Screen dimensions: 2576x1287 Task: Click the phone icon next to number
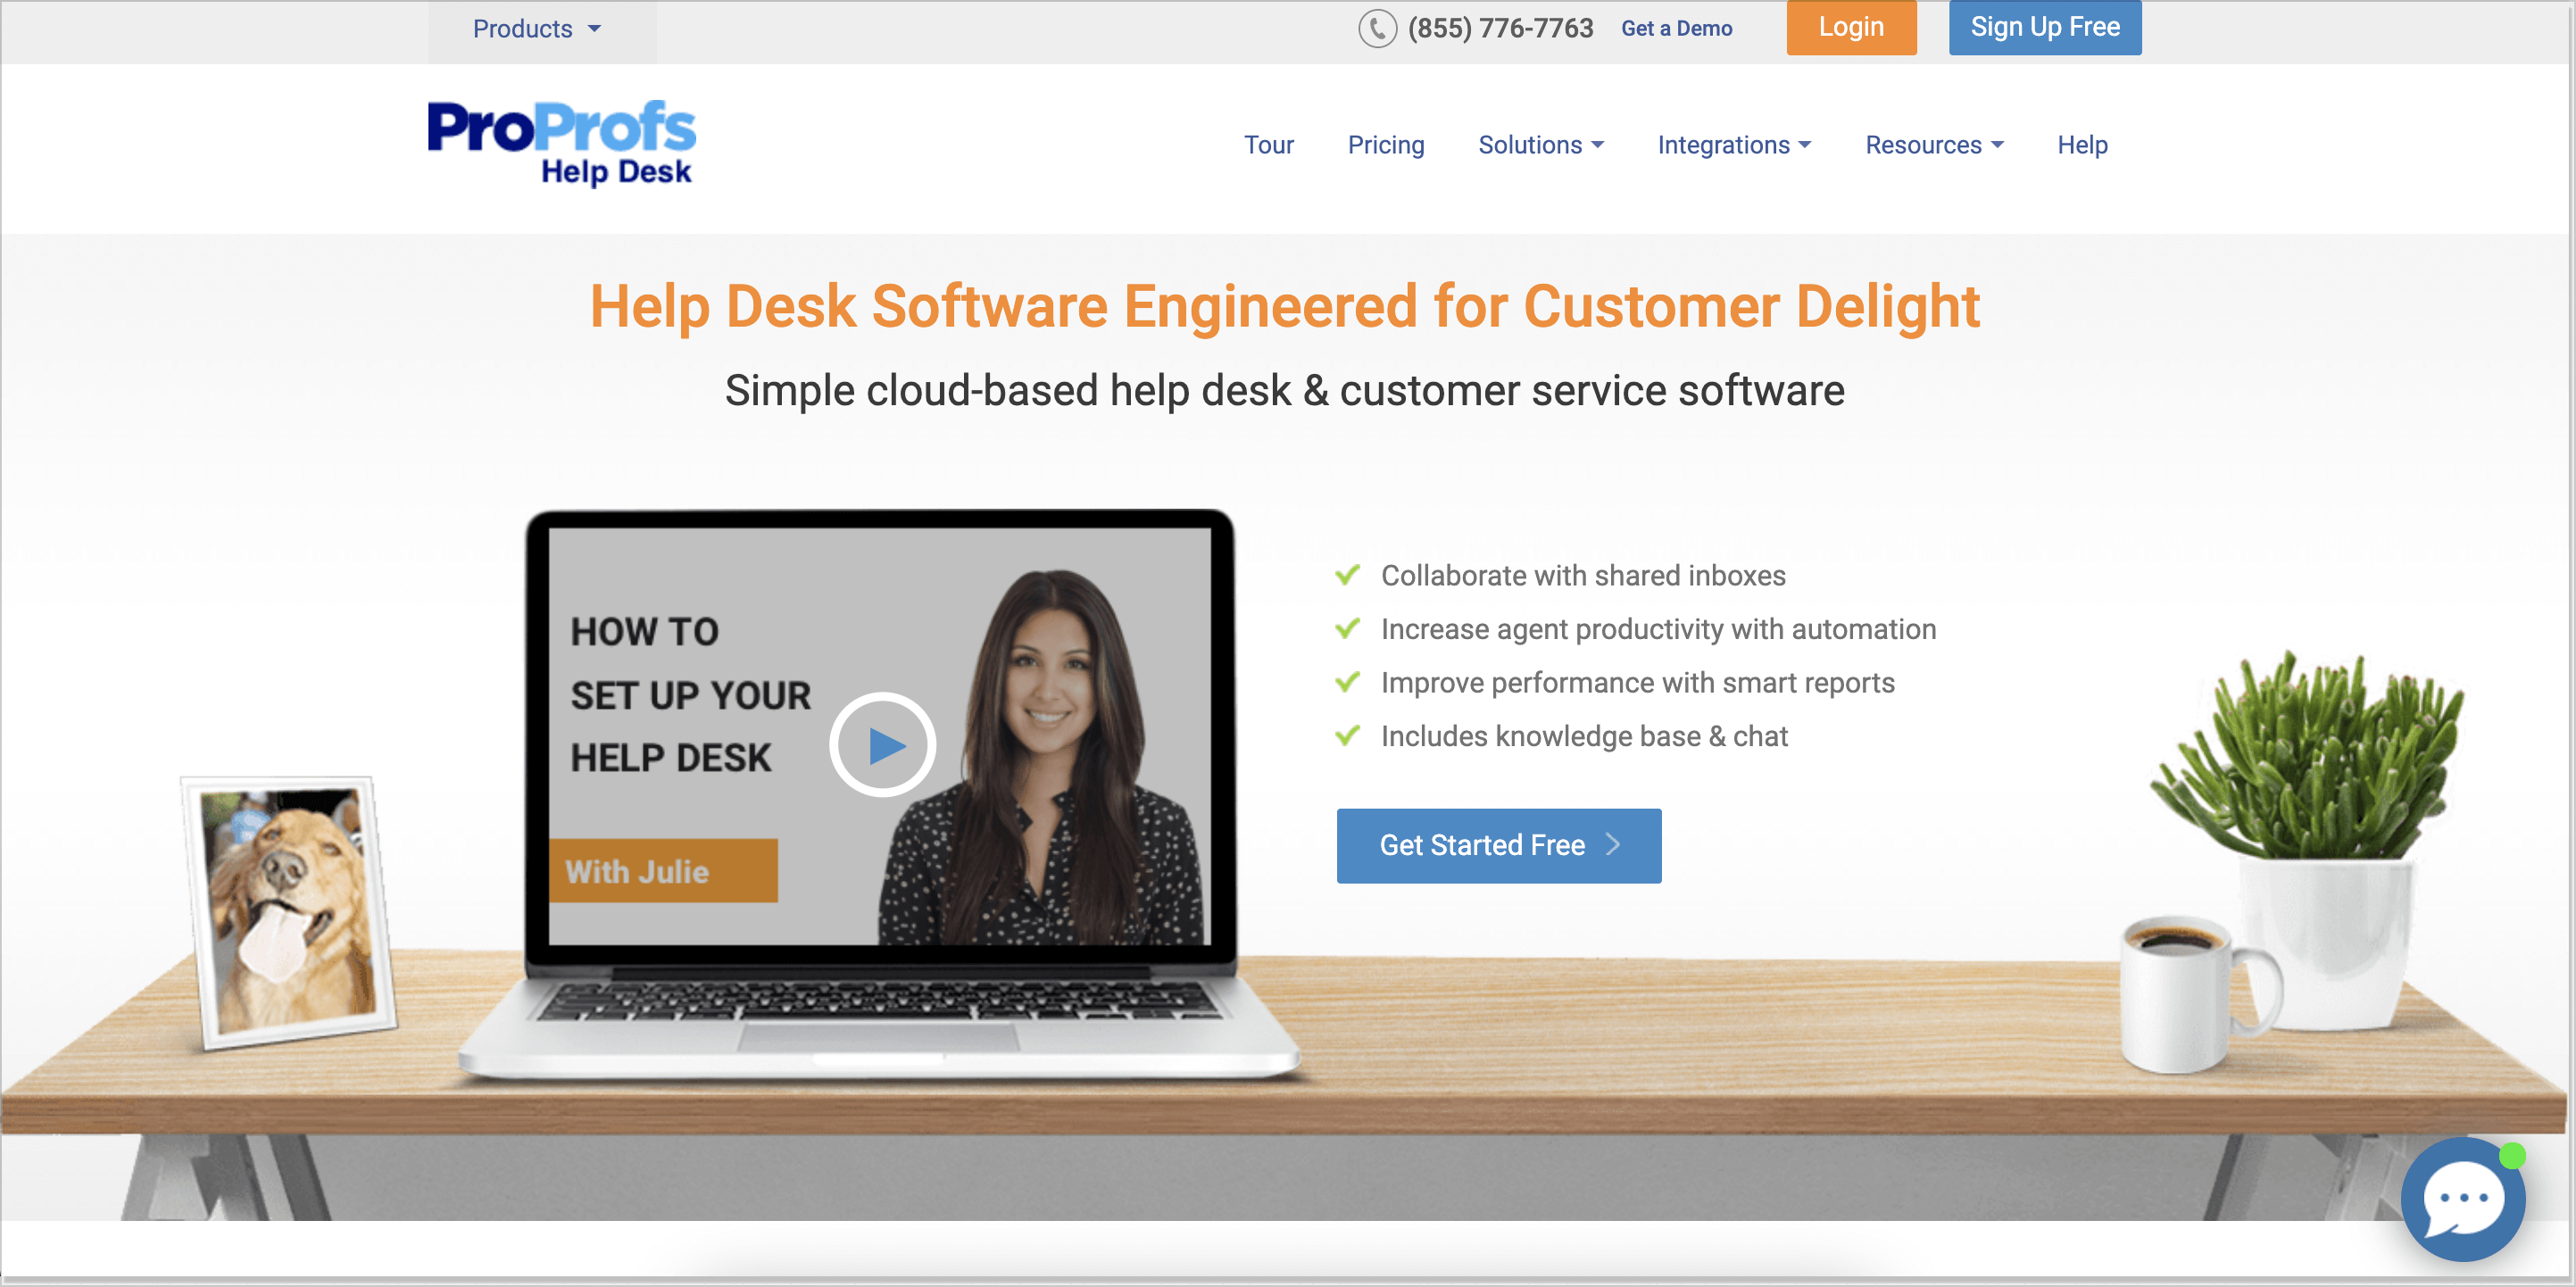pyautogui.click(x=1378, y=28)
